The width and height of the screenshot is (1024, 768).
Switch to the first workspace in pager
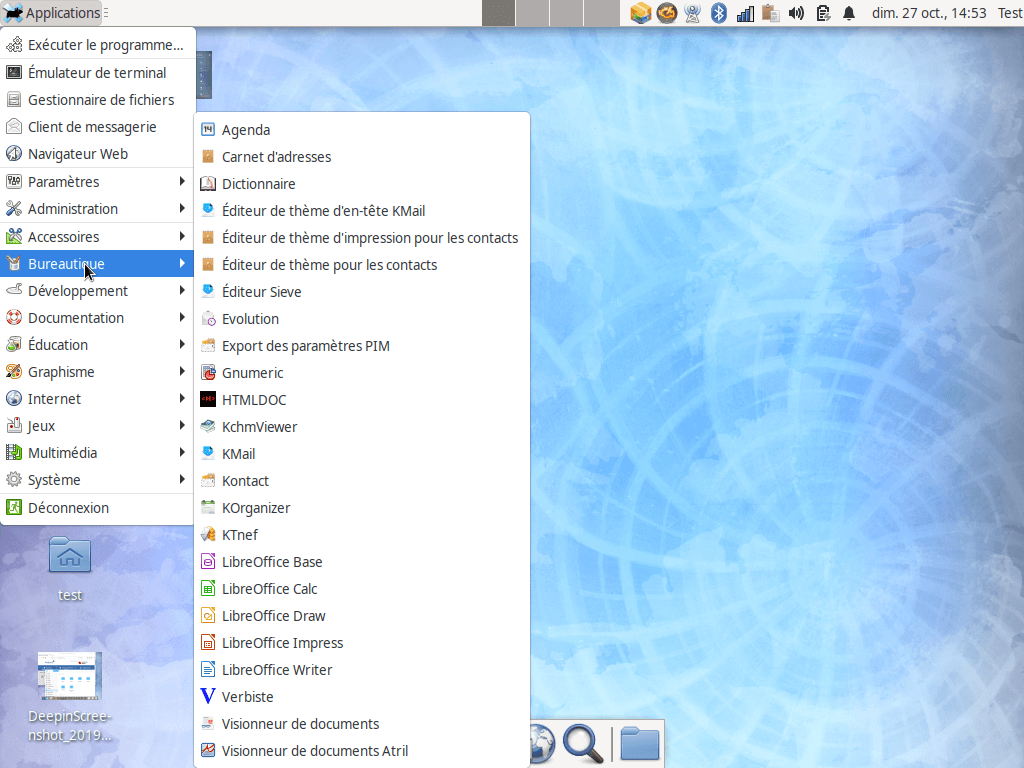[499, 13]
